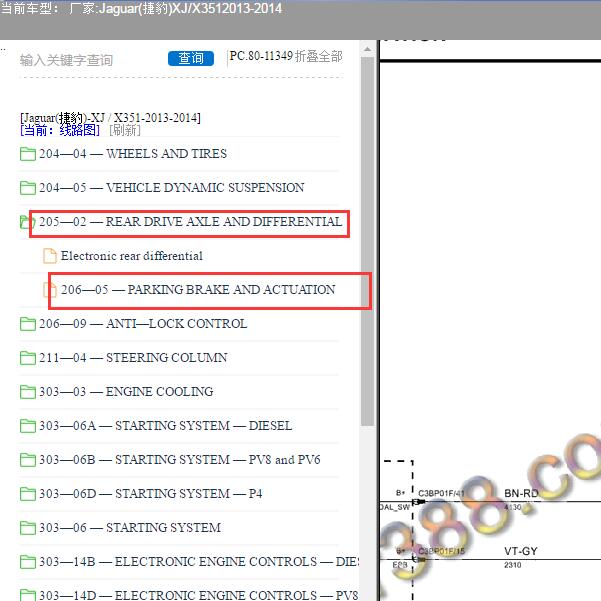The width and height of the screenshot is (601, 601).
Task: Open 206—05 PARKING BRAKE AND ACTUATION
Action: pos(198,289)
